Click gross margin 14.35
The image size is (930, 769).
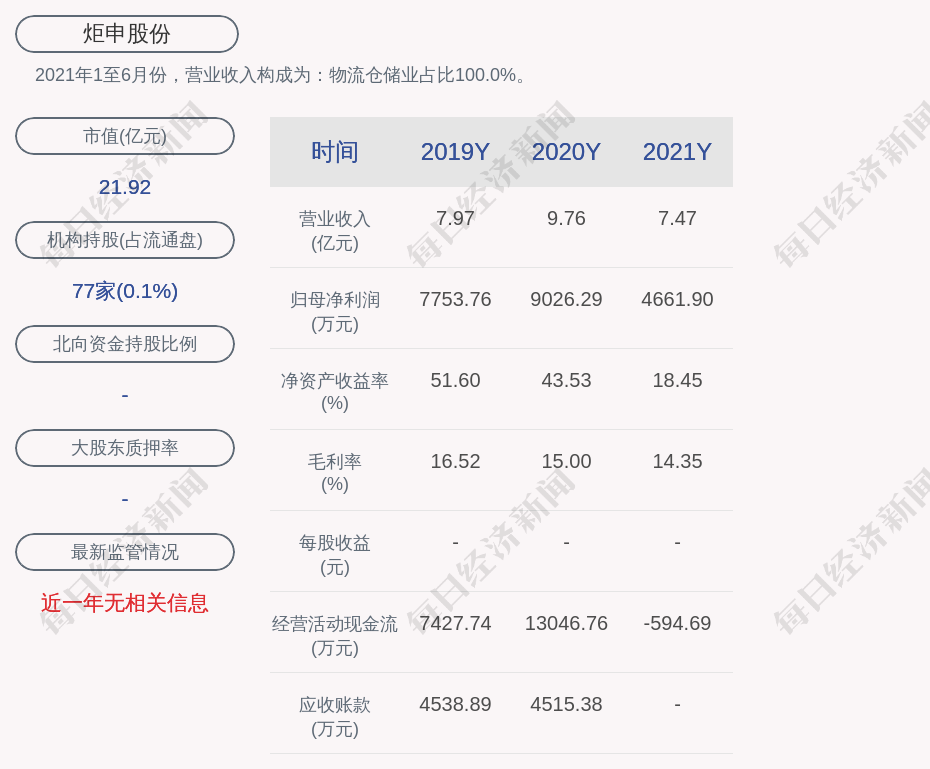[x=677, y=461]
